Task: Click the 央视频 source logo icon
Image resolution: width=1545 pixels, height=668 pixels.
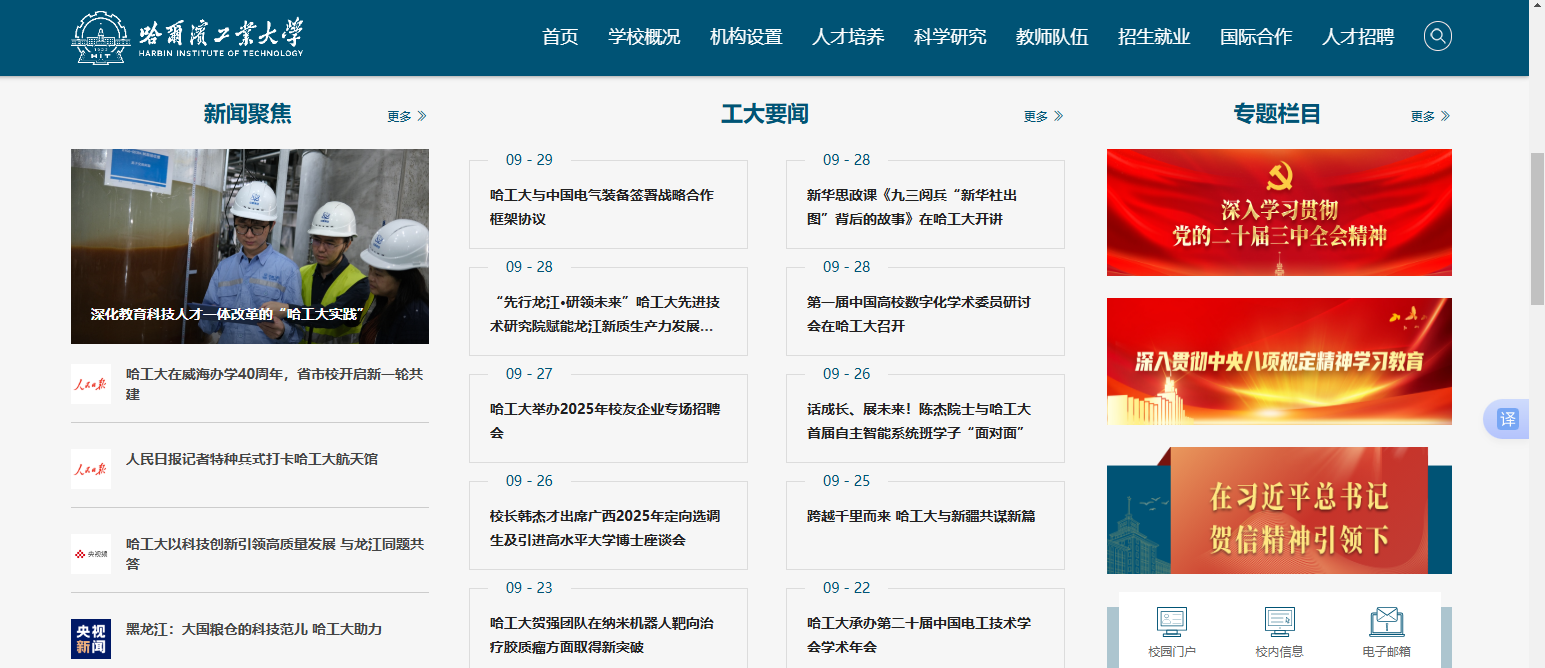Action: click(x=91, y=554)
